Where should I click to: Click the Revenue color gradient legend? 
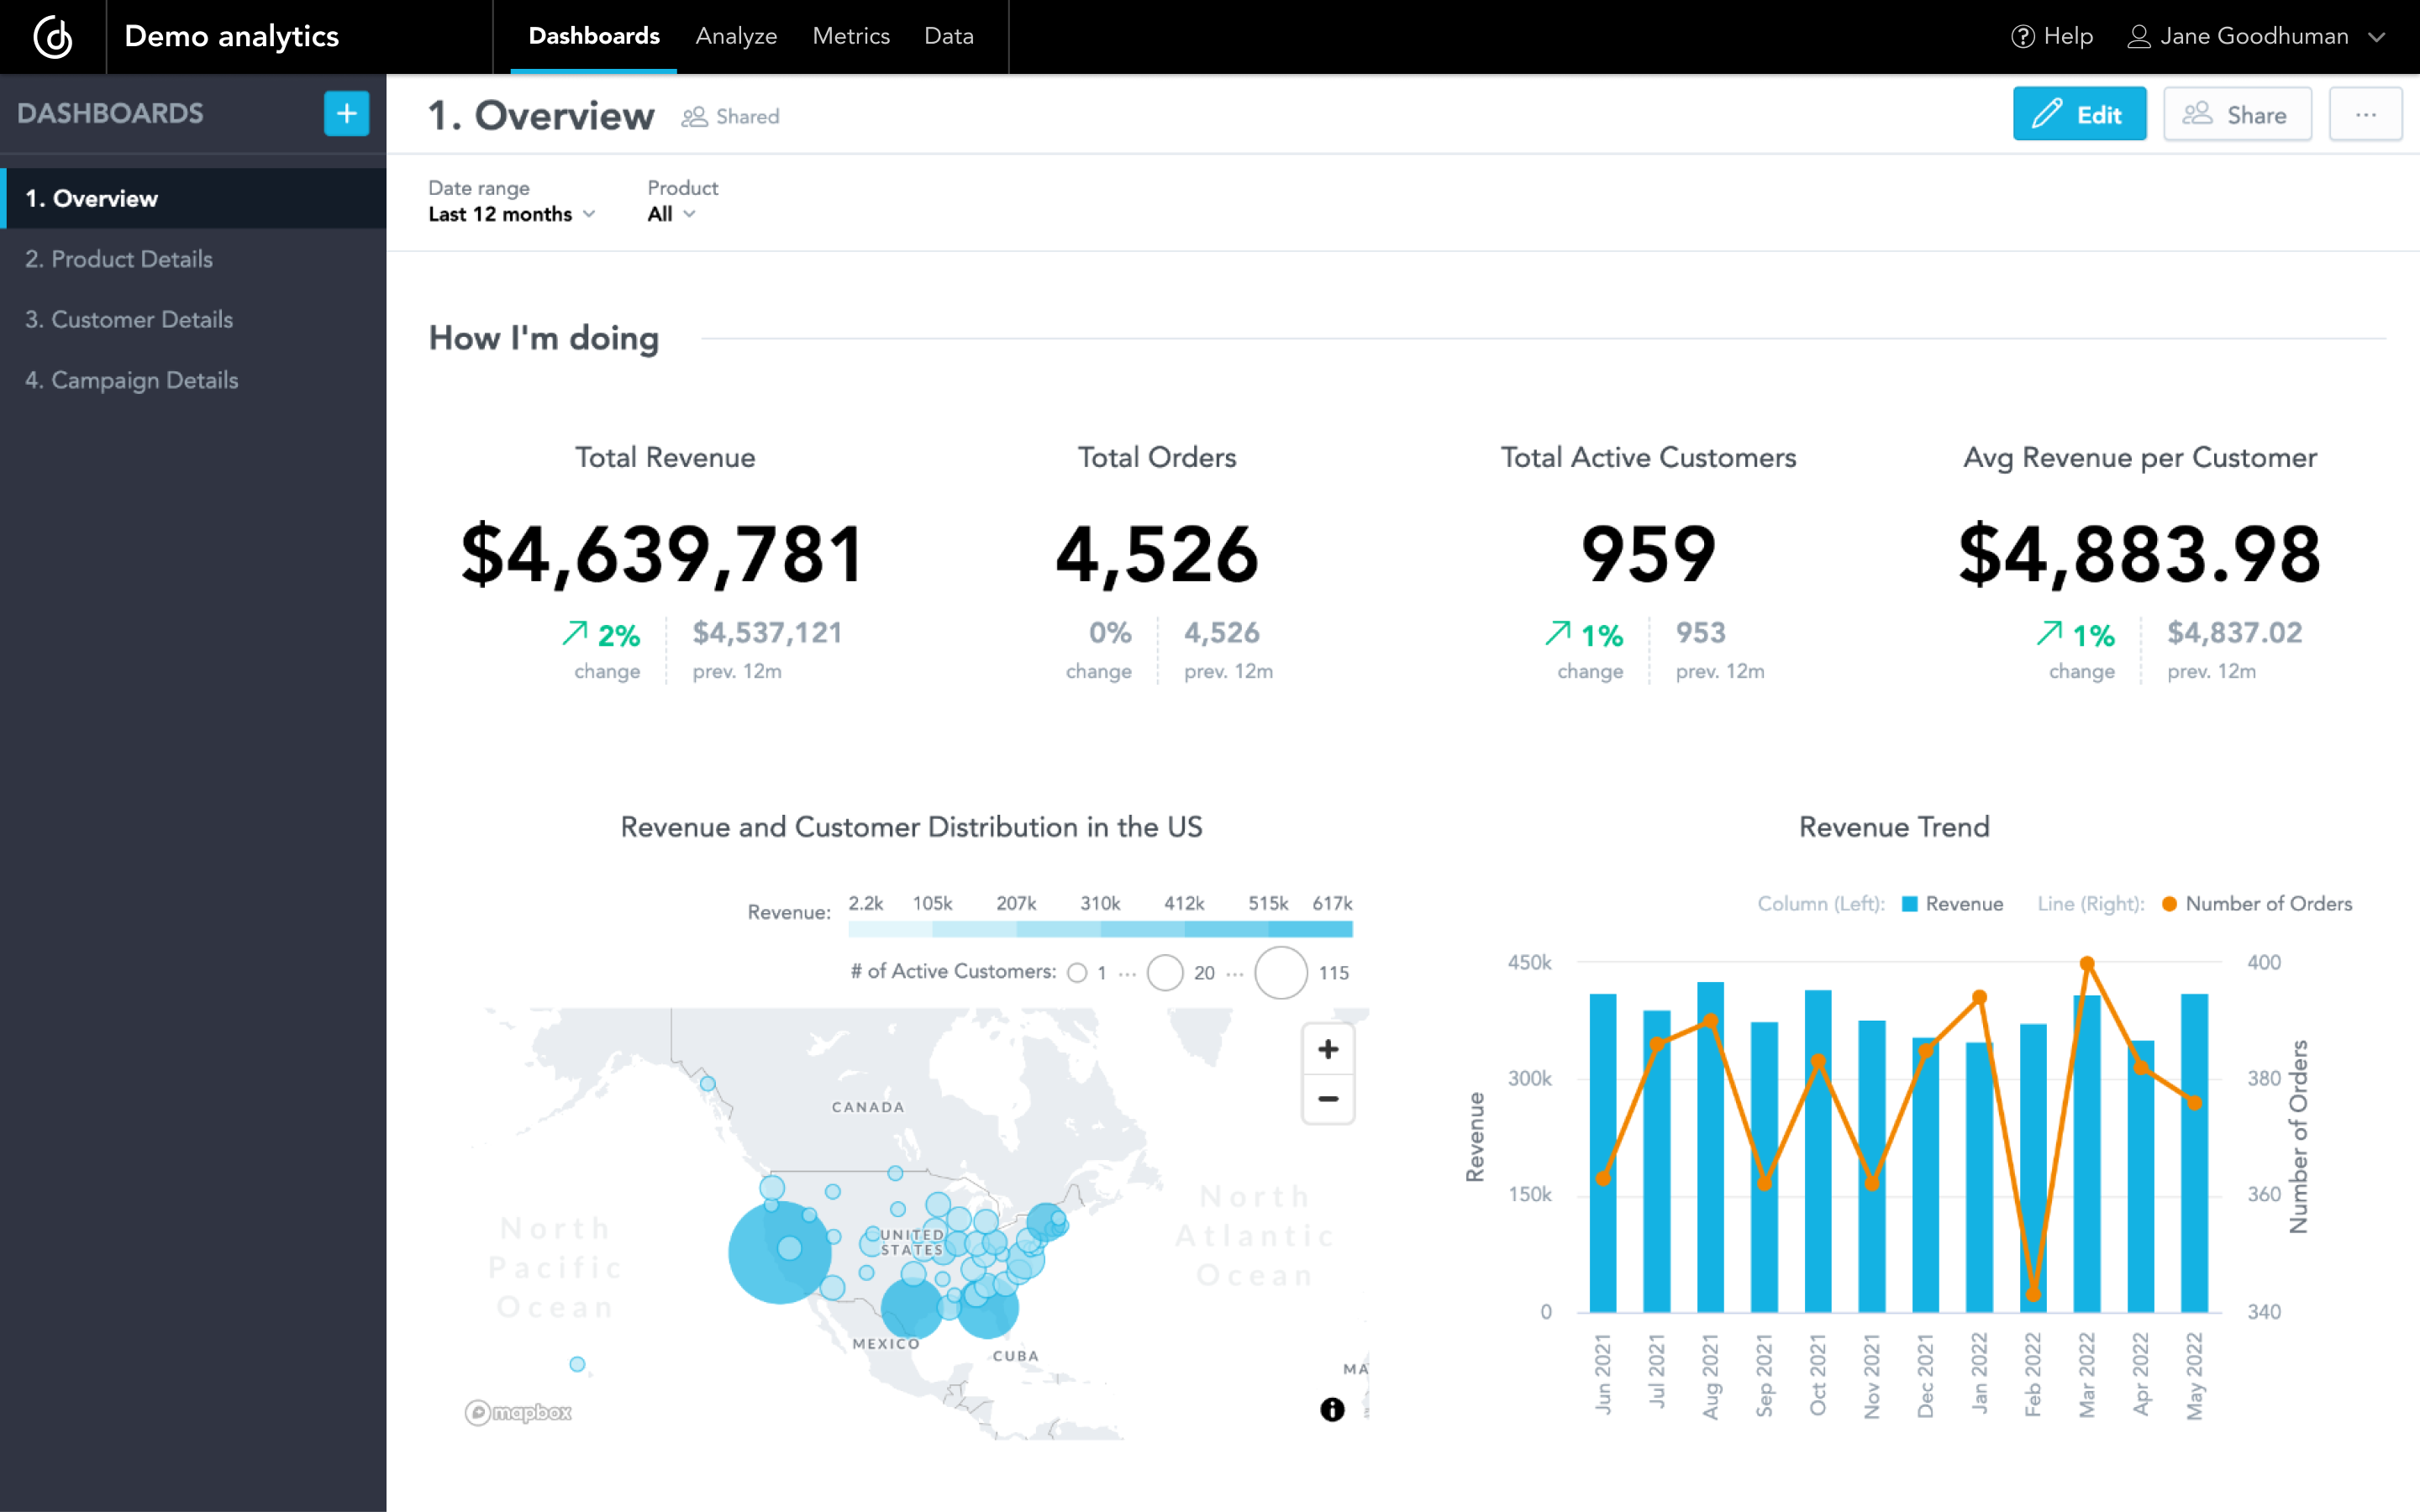(1100, 929)
